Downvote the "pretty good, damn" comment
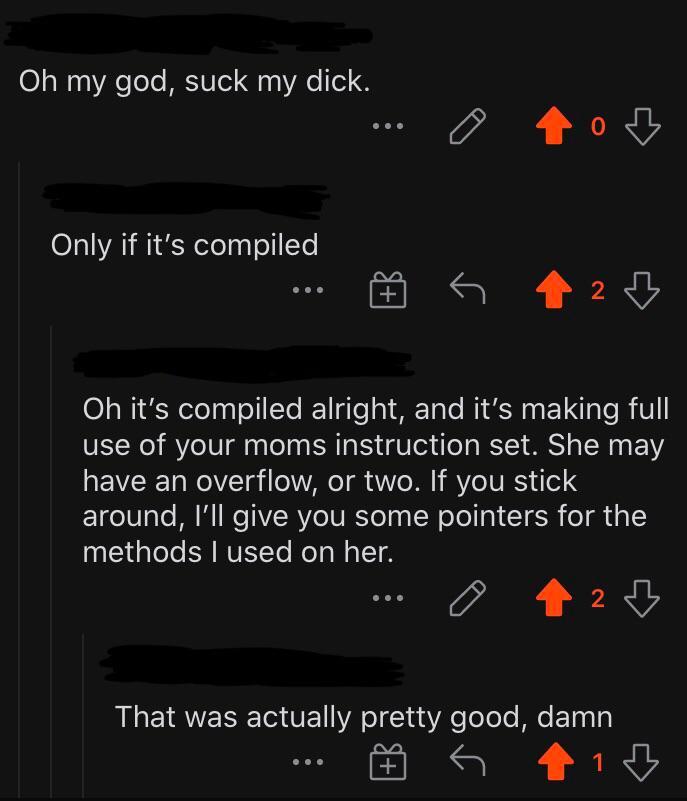Viewport: 687px width, 801px height. coord(642,763)
